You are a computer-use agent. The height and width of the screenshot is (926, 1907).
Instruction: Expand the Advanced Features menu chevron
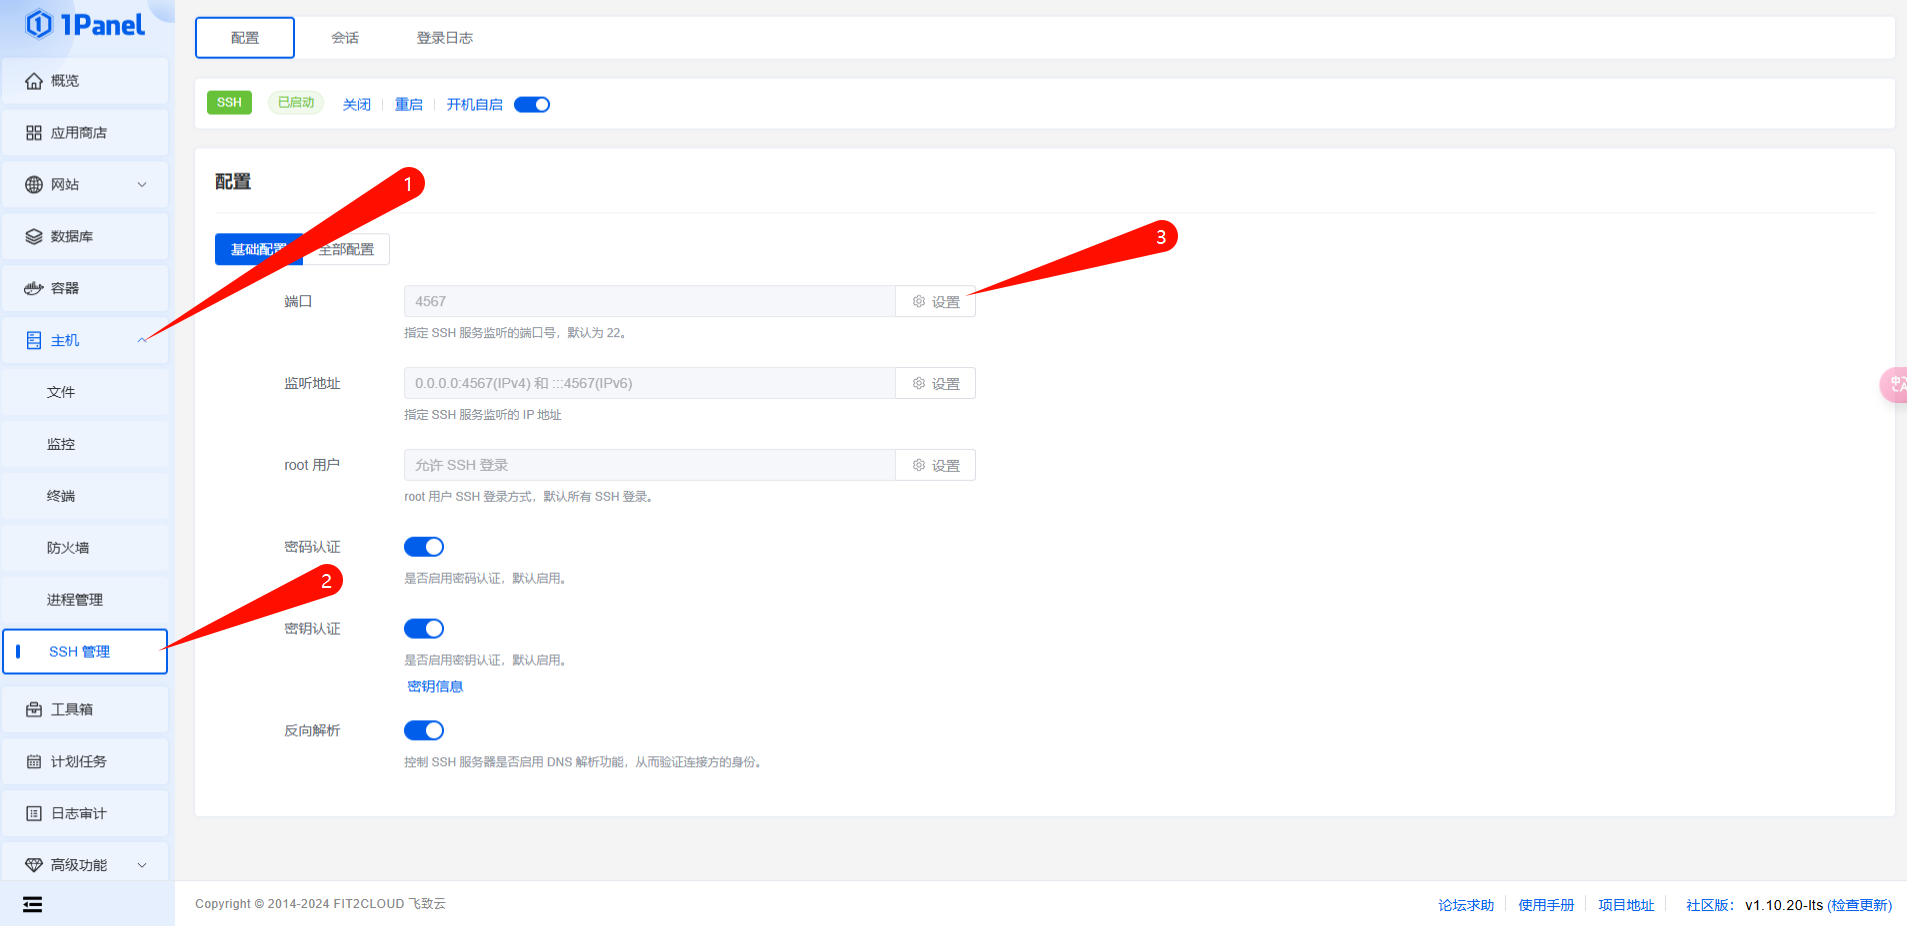[142, 865]
